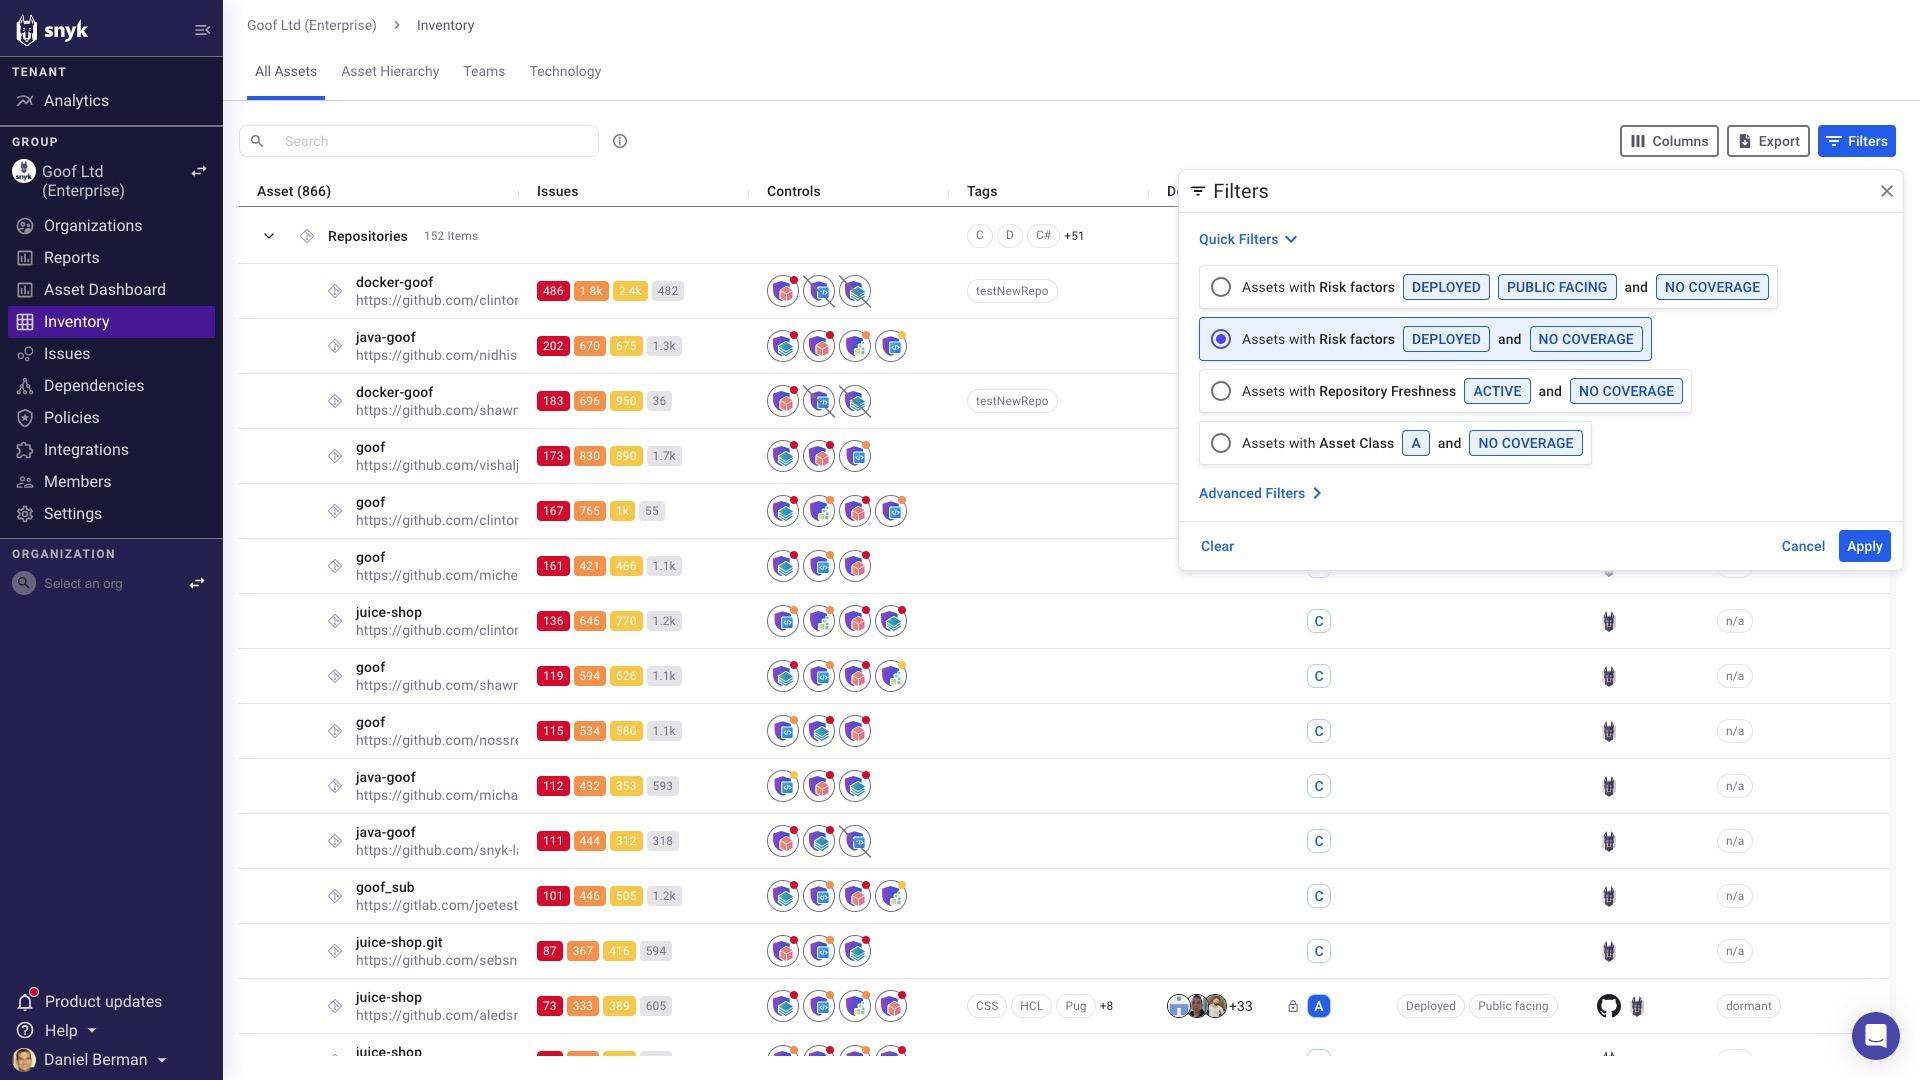Select Deployed, Public Facing, No Coverage quick filter

[x=1488, y=287]
